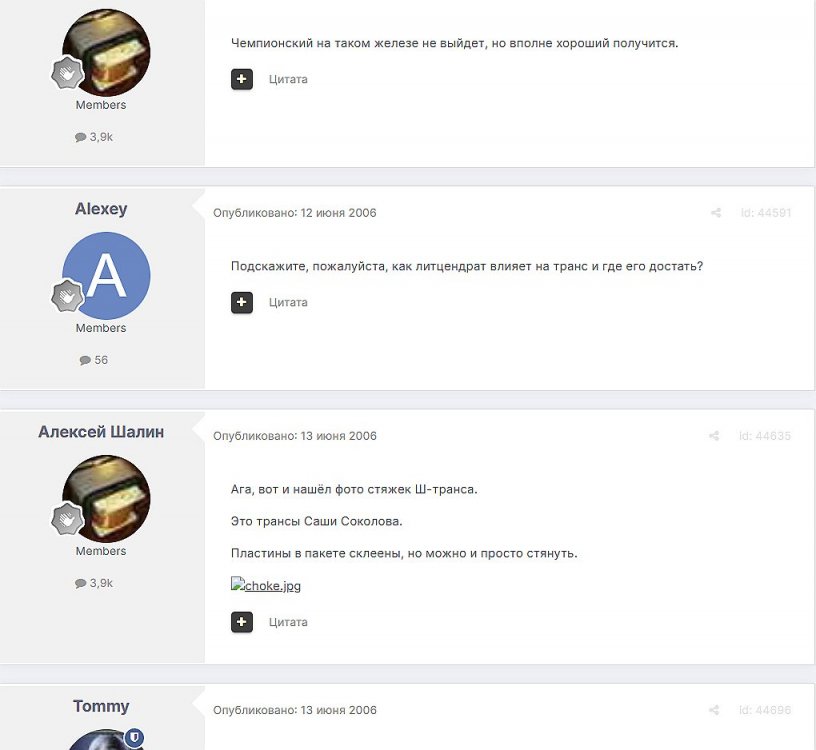Open the Алексей Шалин username link
The height and width of the screenshot is (750, 816).
101,432
